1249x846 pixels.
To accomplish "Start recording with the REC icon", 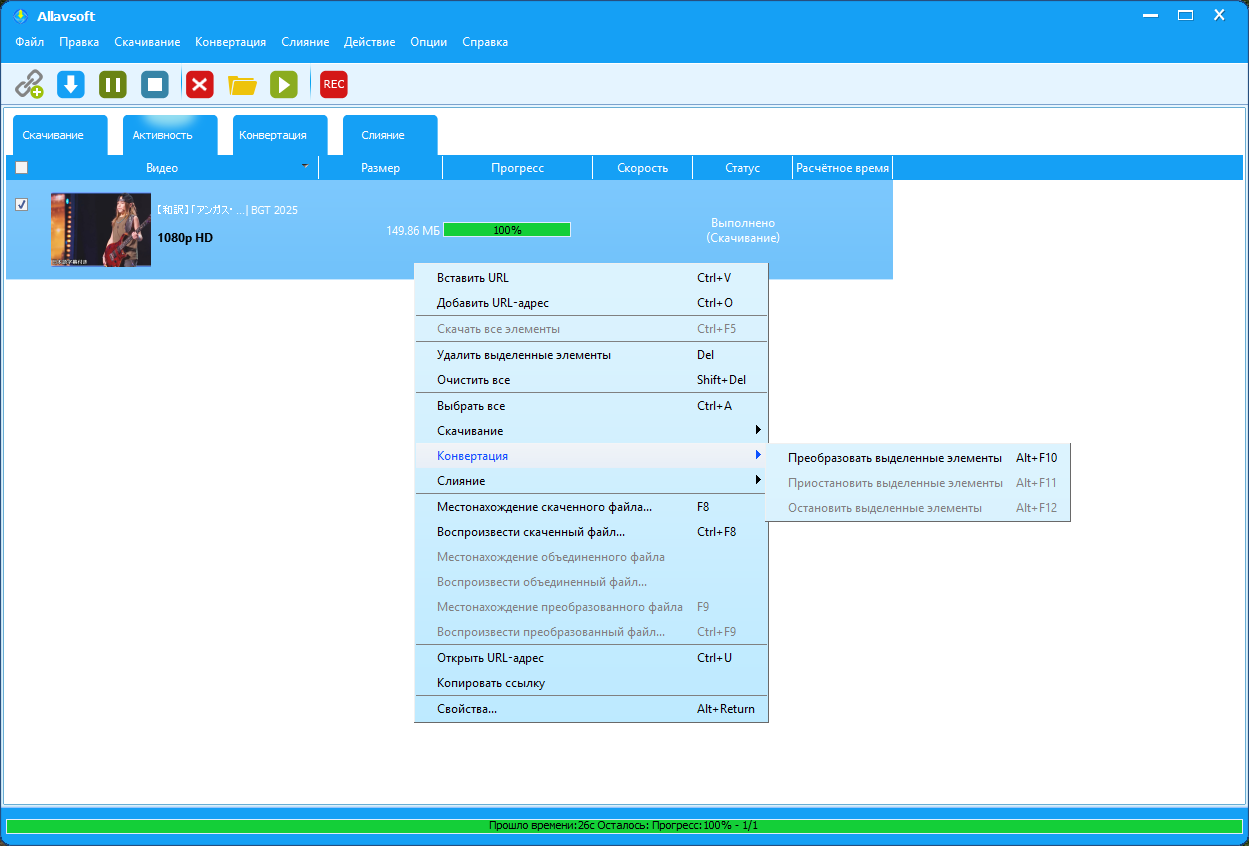I will tap(334, 84).
